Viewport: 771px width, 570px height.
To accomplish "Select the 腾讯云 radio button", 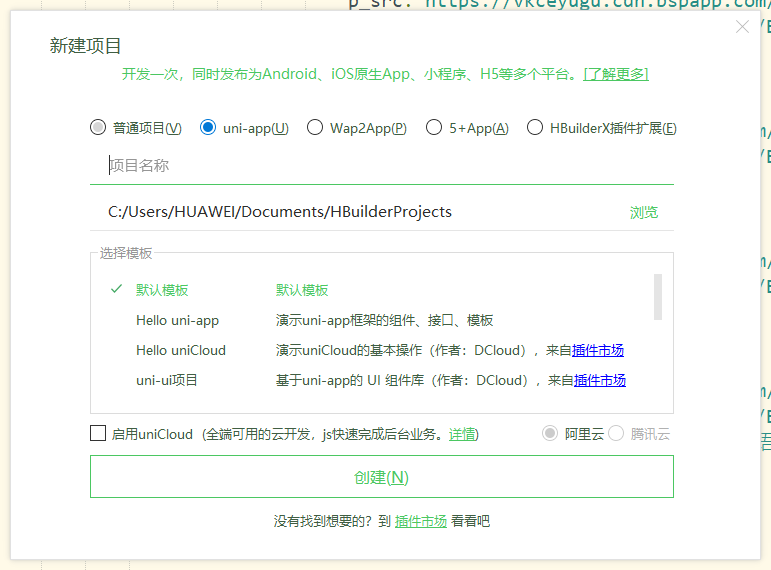I will (x=616, y=433).
